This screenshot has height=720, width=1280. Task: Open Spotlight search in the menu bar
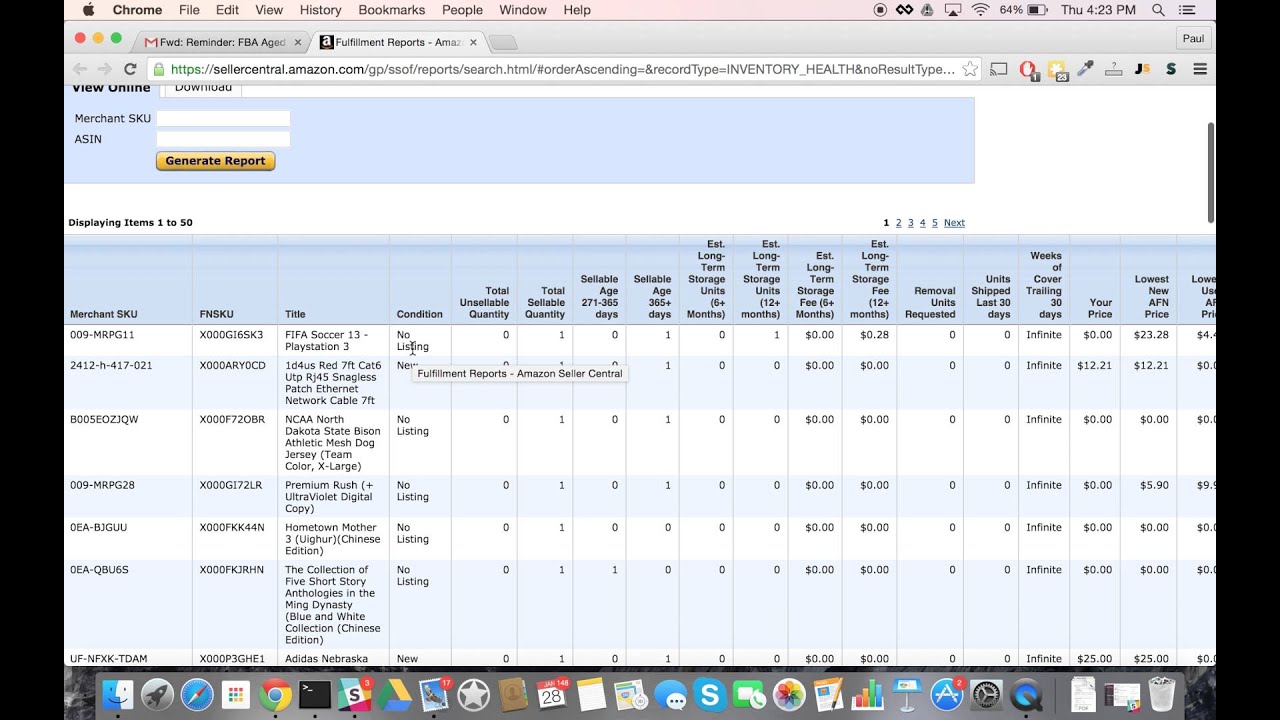pyautogui.click(x=1158, y=10)
